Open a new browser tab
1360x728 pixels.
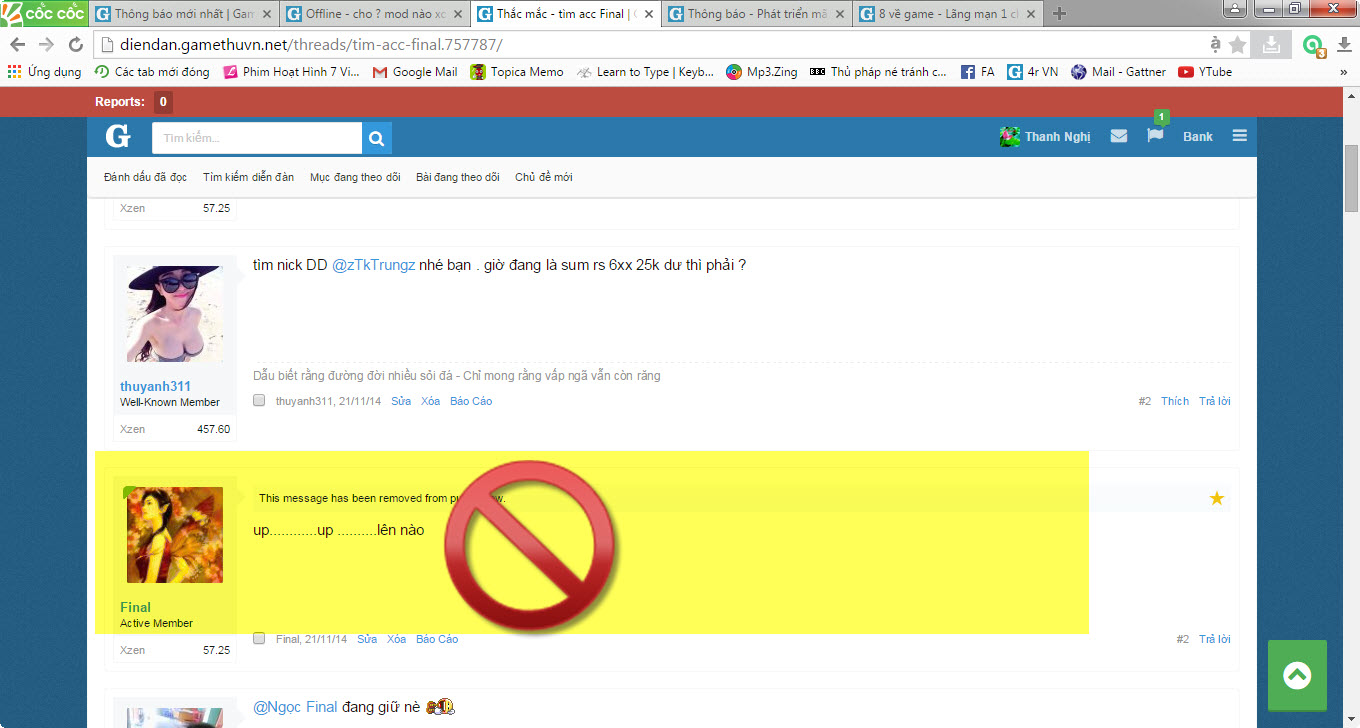point(1060,13)
